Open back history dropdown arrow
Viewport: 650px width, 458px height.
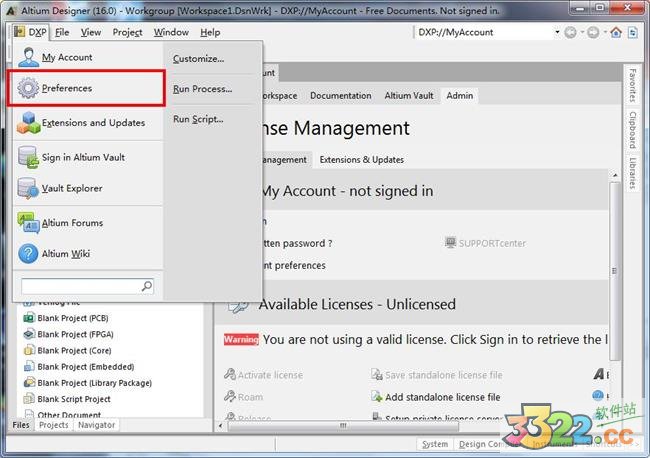point(582,32)
